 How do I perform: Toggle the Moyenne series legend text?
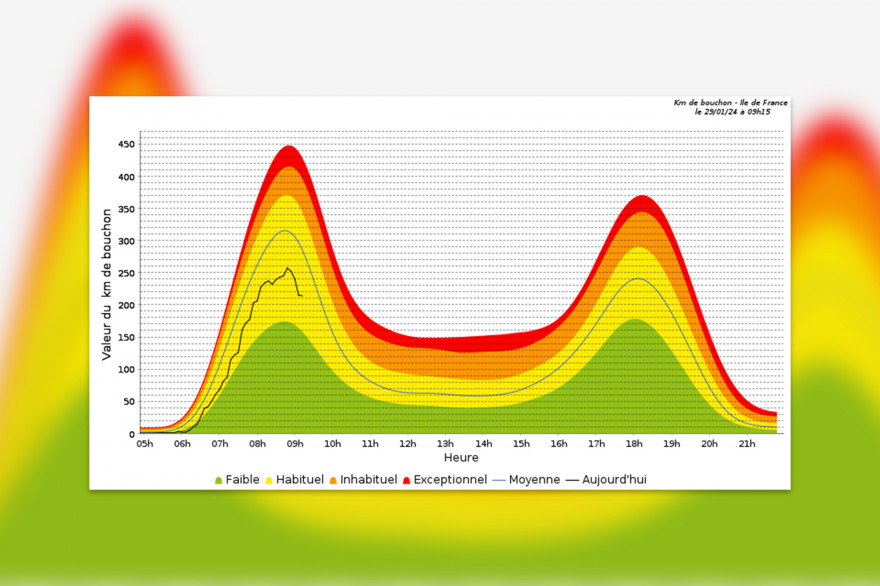[534, 480]
